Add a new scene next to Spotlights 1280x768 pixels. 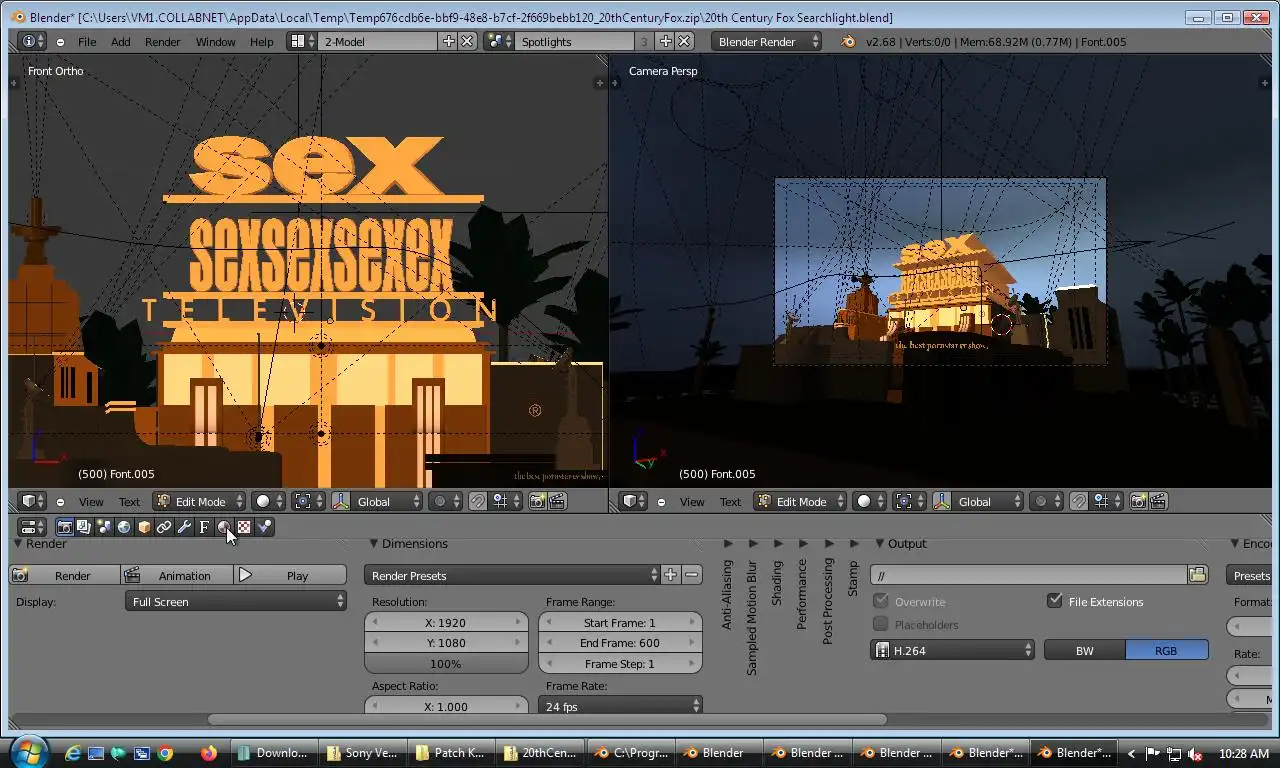pos(666,41)
